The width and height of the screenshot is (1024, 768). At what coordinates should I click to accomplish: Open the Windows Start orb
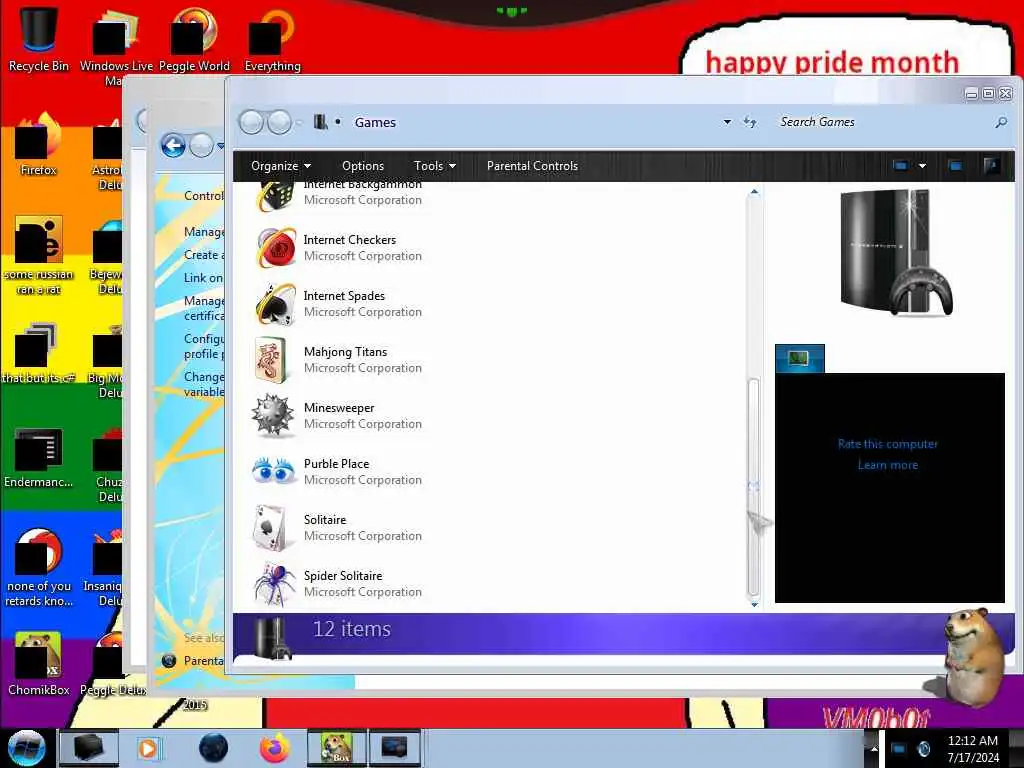pyautogui.click(x=26, y=748)
